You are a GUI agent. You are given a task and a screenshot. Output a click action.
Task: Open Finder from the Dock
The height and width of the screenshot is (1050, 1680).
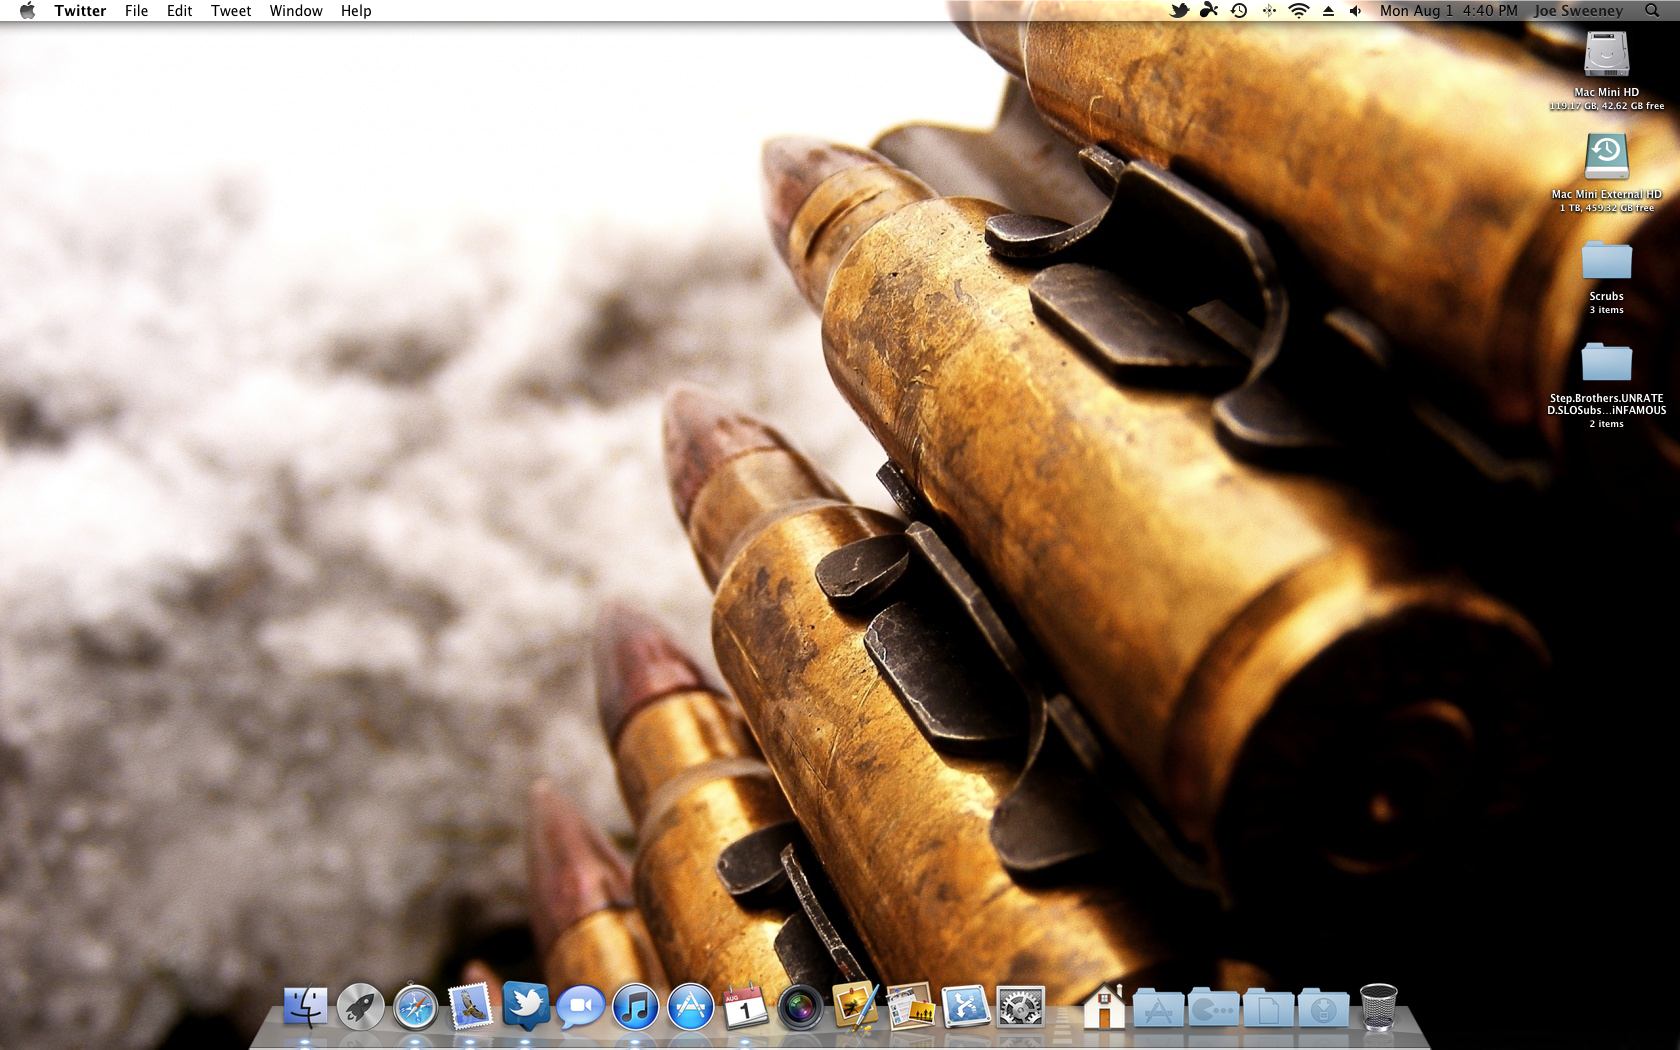point(305,1007)
